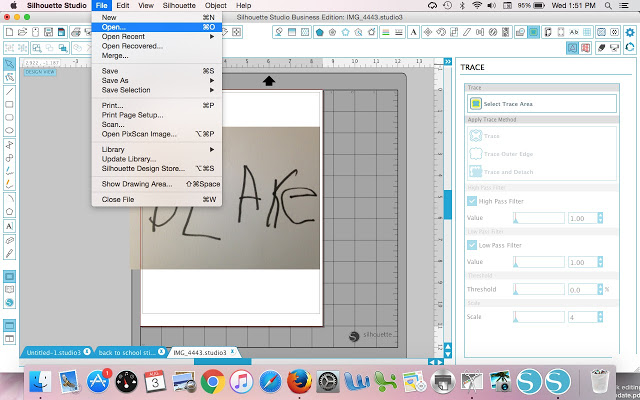The width and height of the screenshot is (640, 400).
Task: Adjust High Pass Filter value stepper
Action: pos(600,218)
